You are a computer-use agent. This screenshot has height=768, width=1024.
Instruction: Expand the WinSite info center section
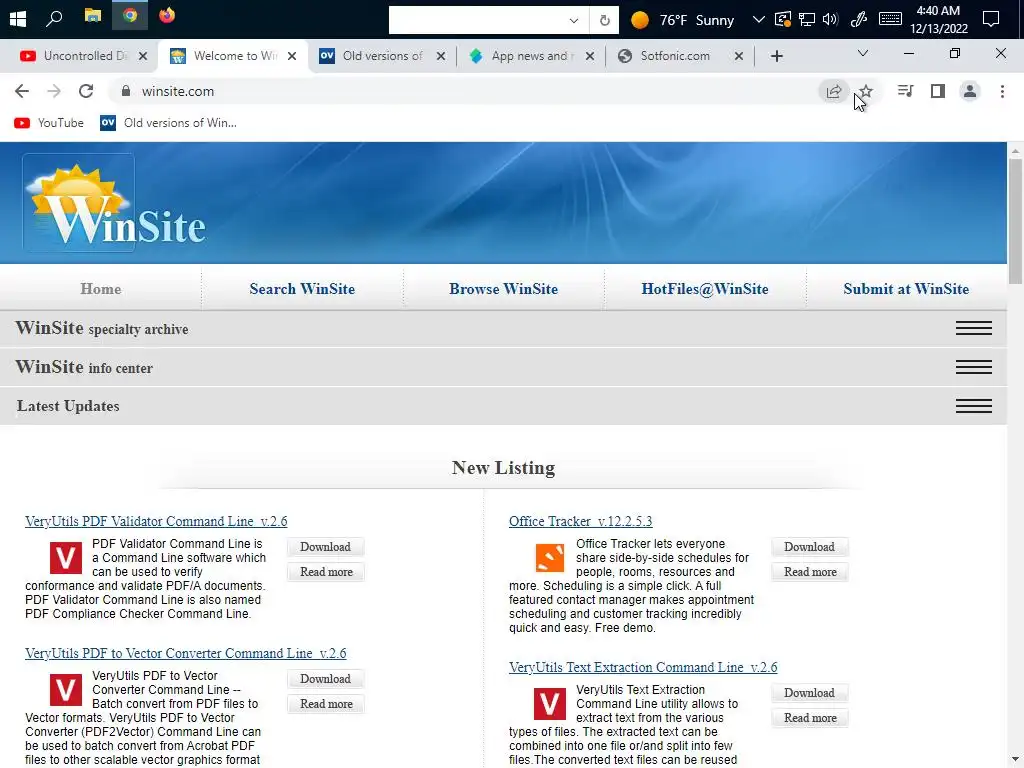click(x=974, y=367)
